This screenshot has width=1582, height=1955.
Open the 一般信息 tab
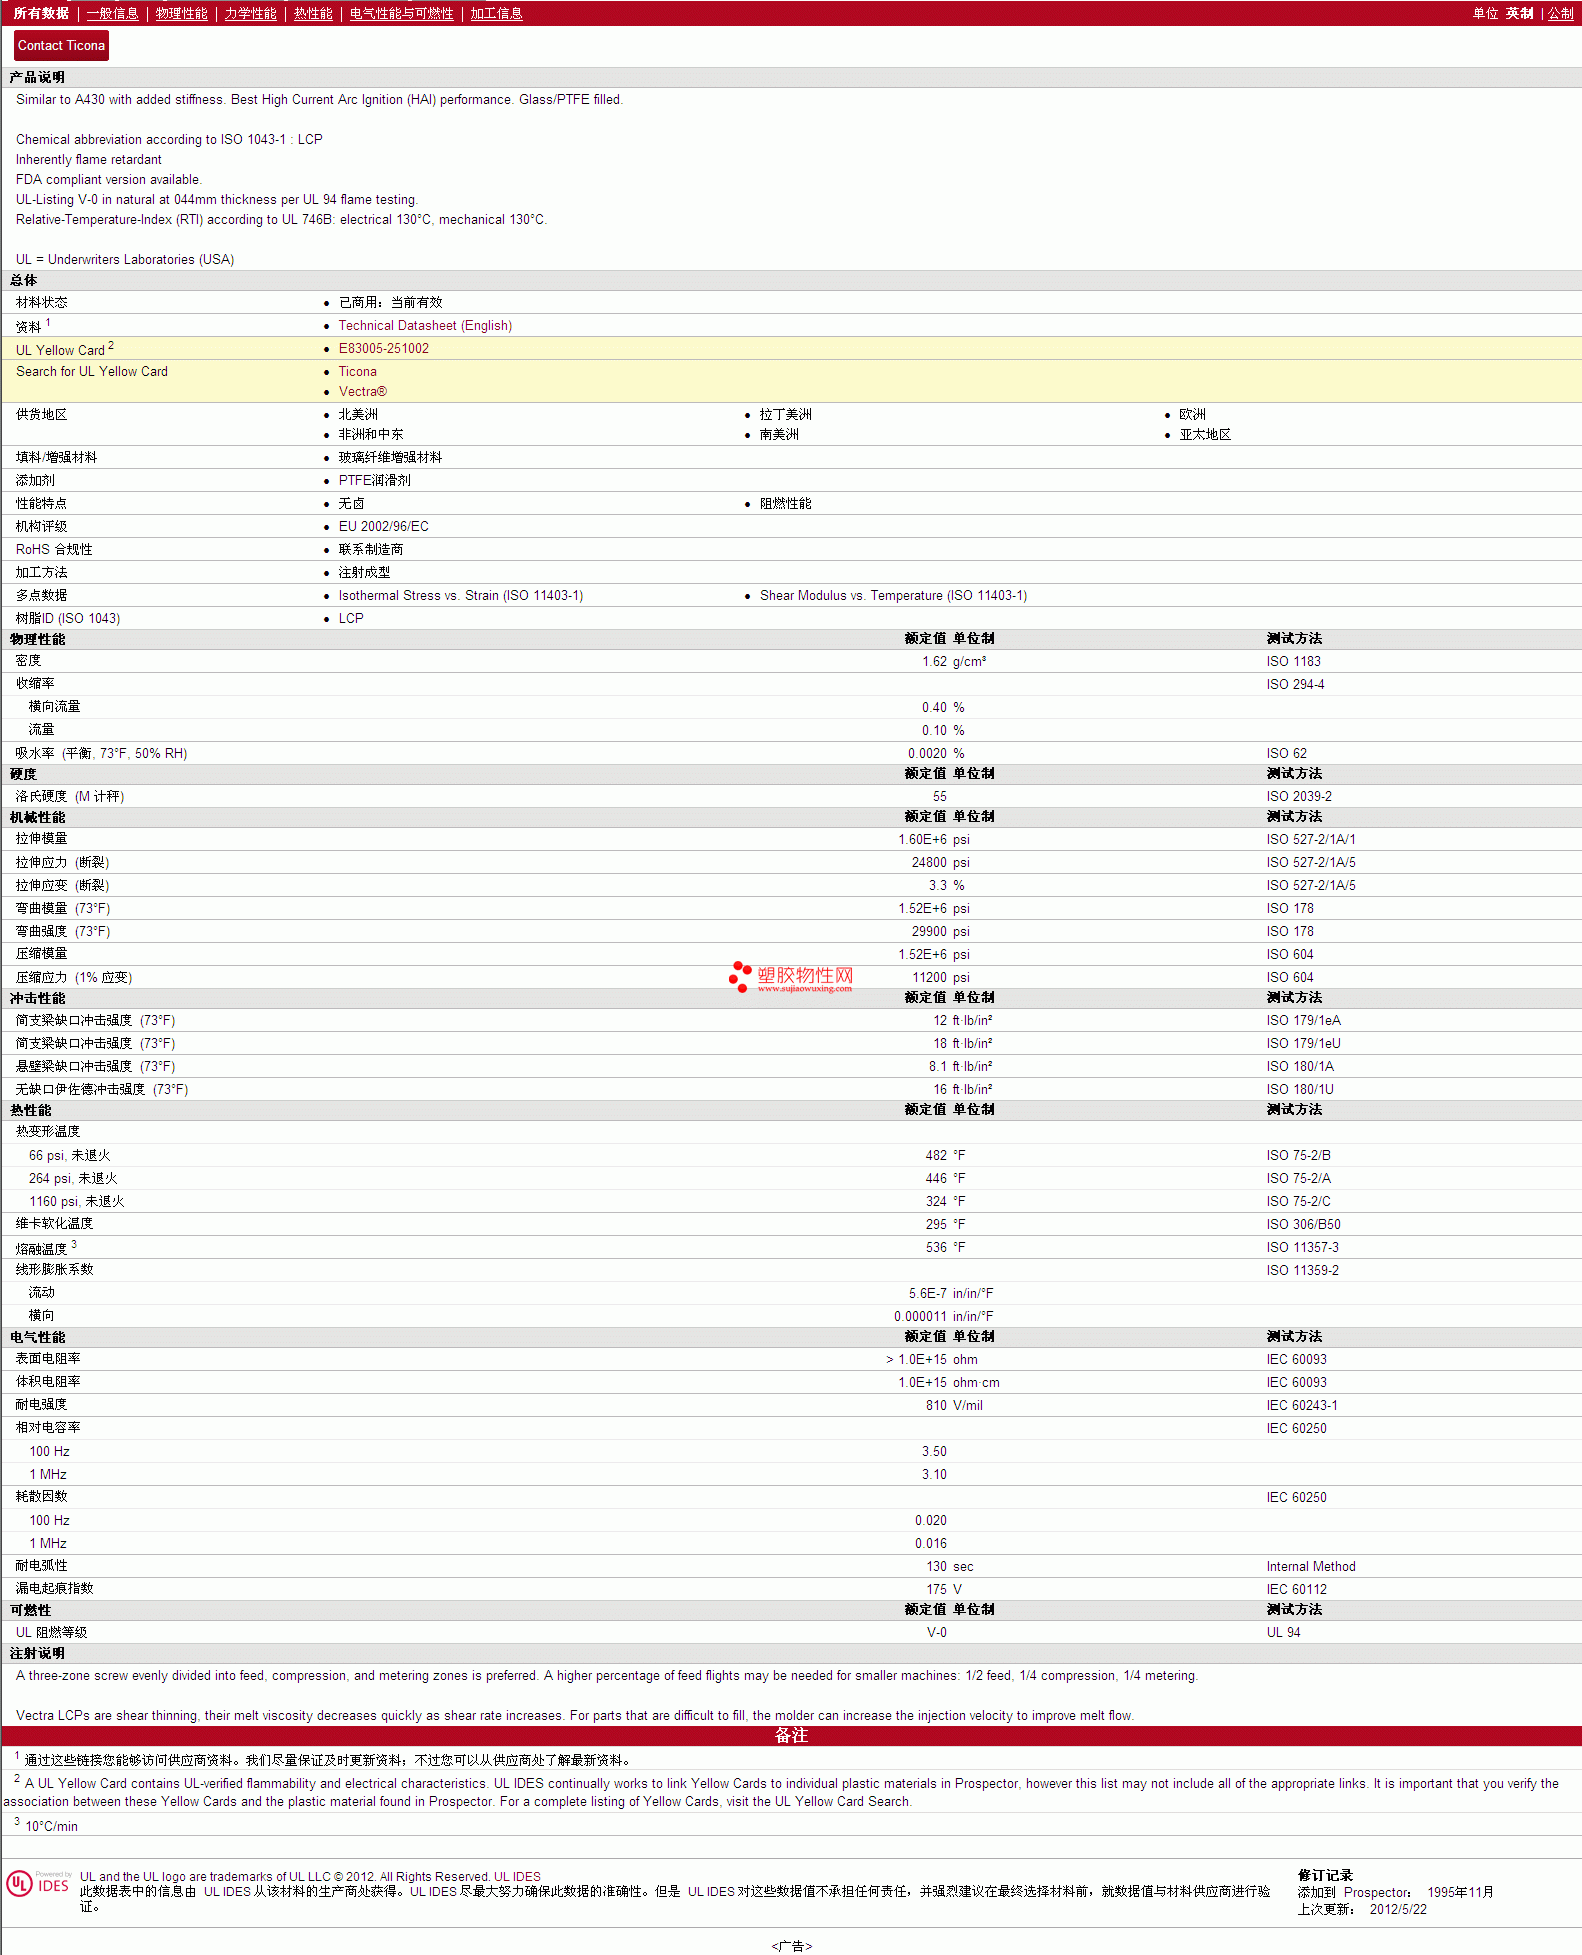[112, 13]
